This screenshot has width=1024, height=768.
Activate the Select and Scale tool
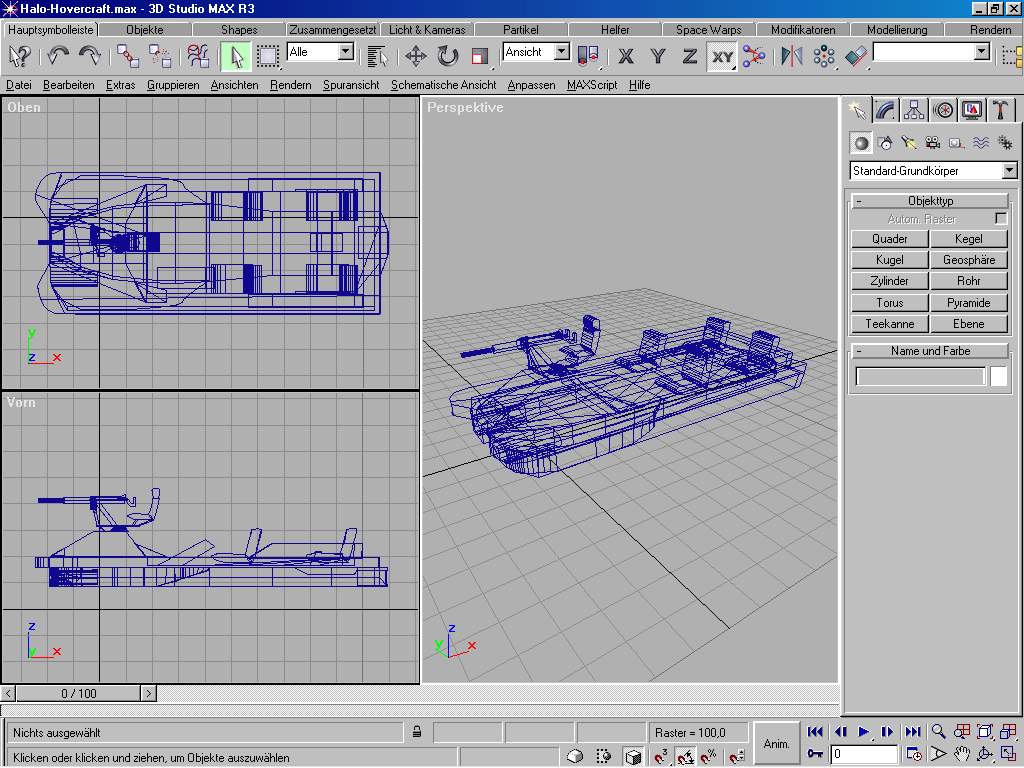(479, 56)
